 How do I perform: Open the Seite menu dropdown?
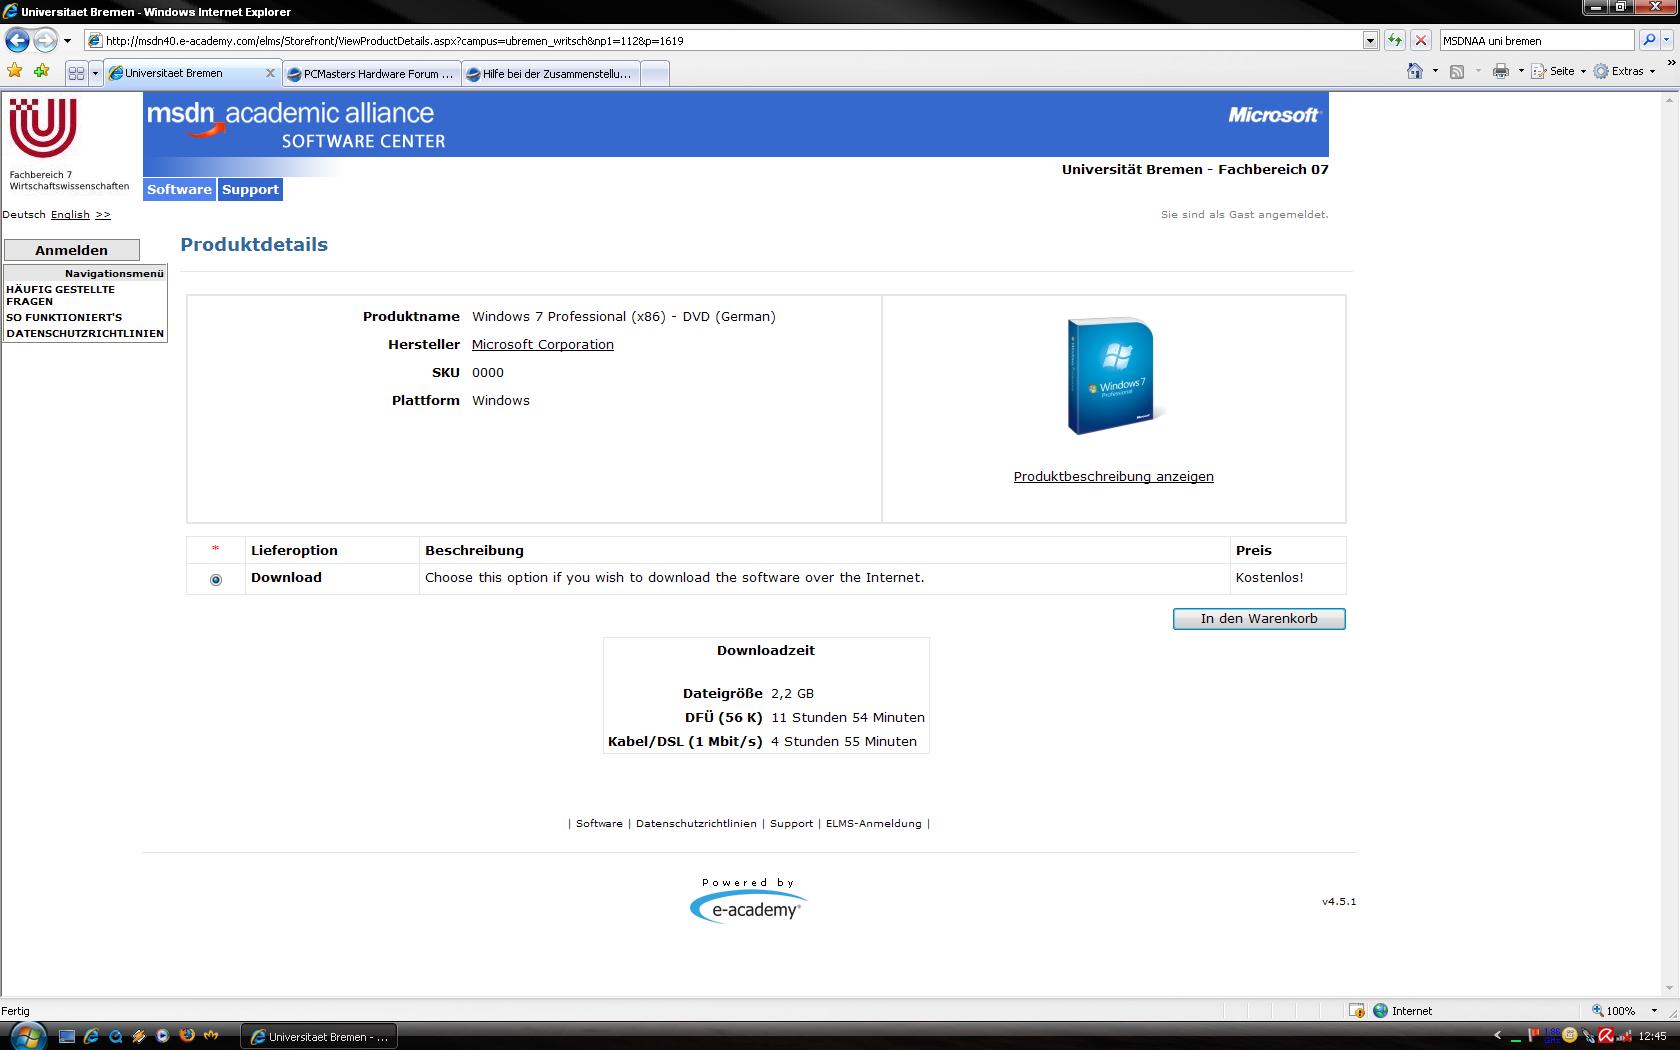1560,71
